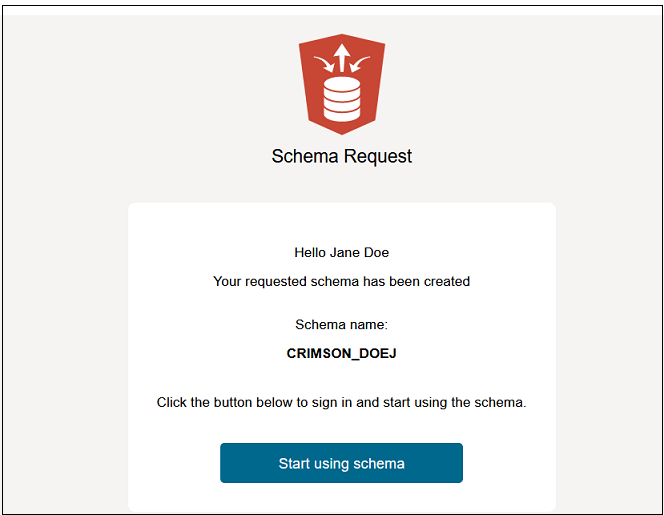Click the middle disk of the database stack
Viewport: 664px width, 515px height.
(x=342, y=96)
